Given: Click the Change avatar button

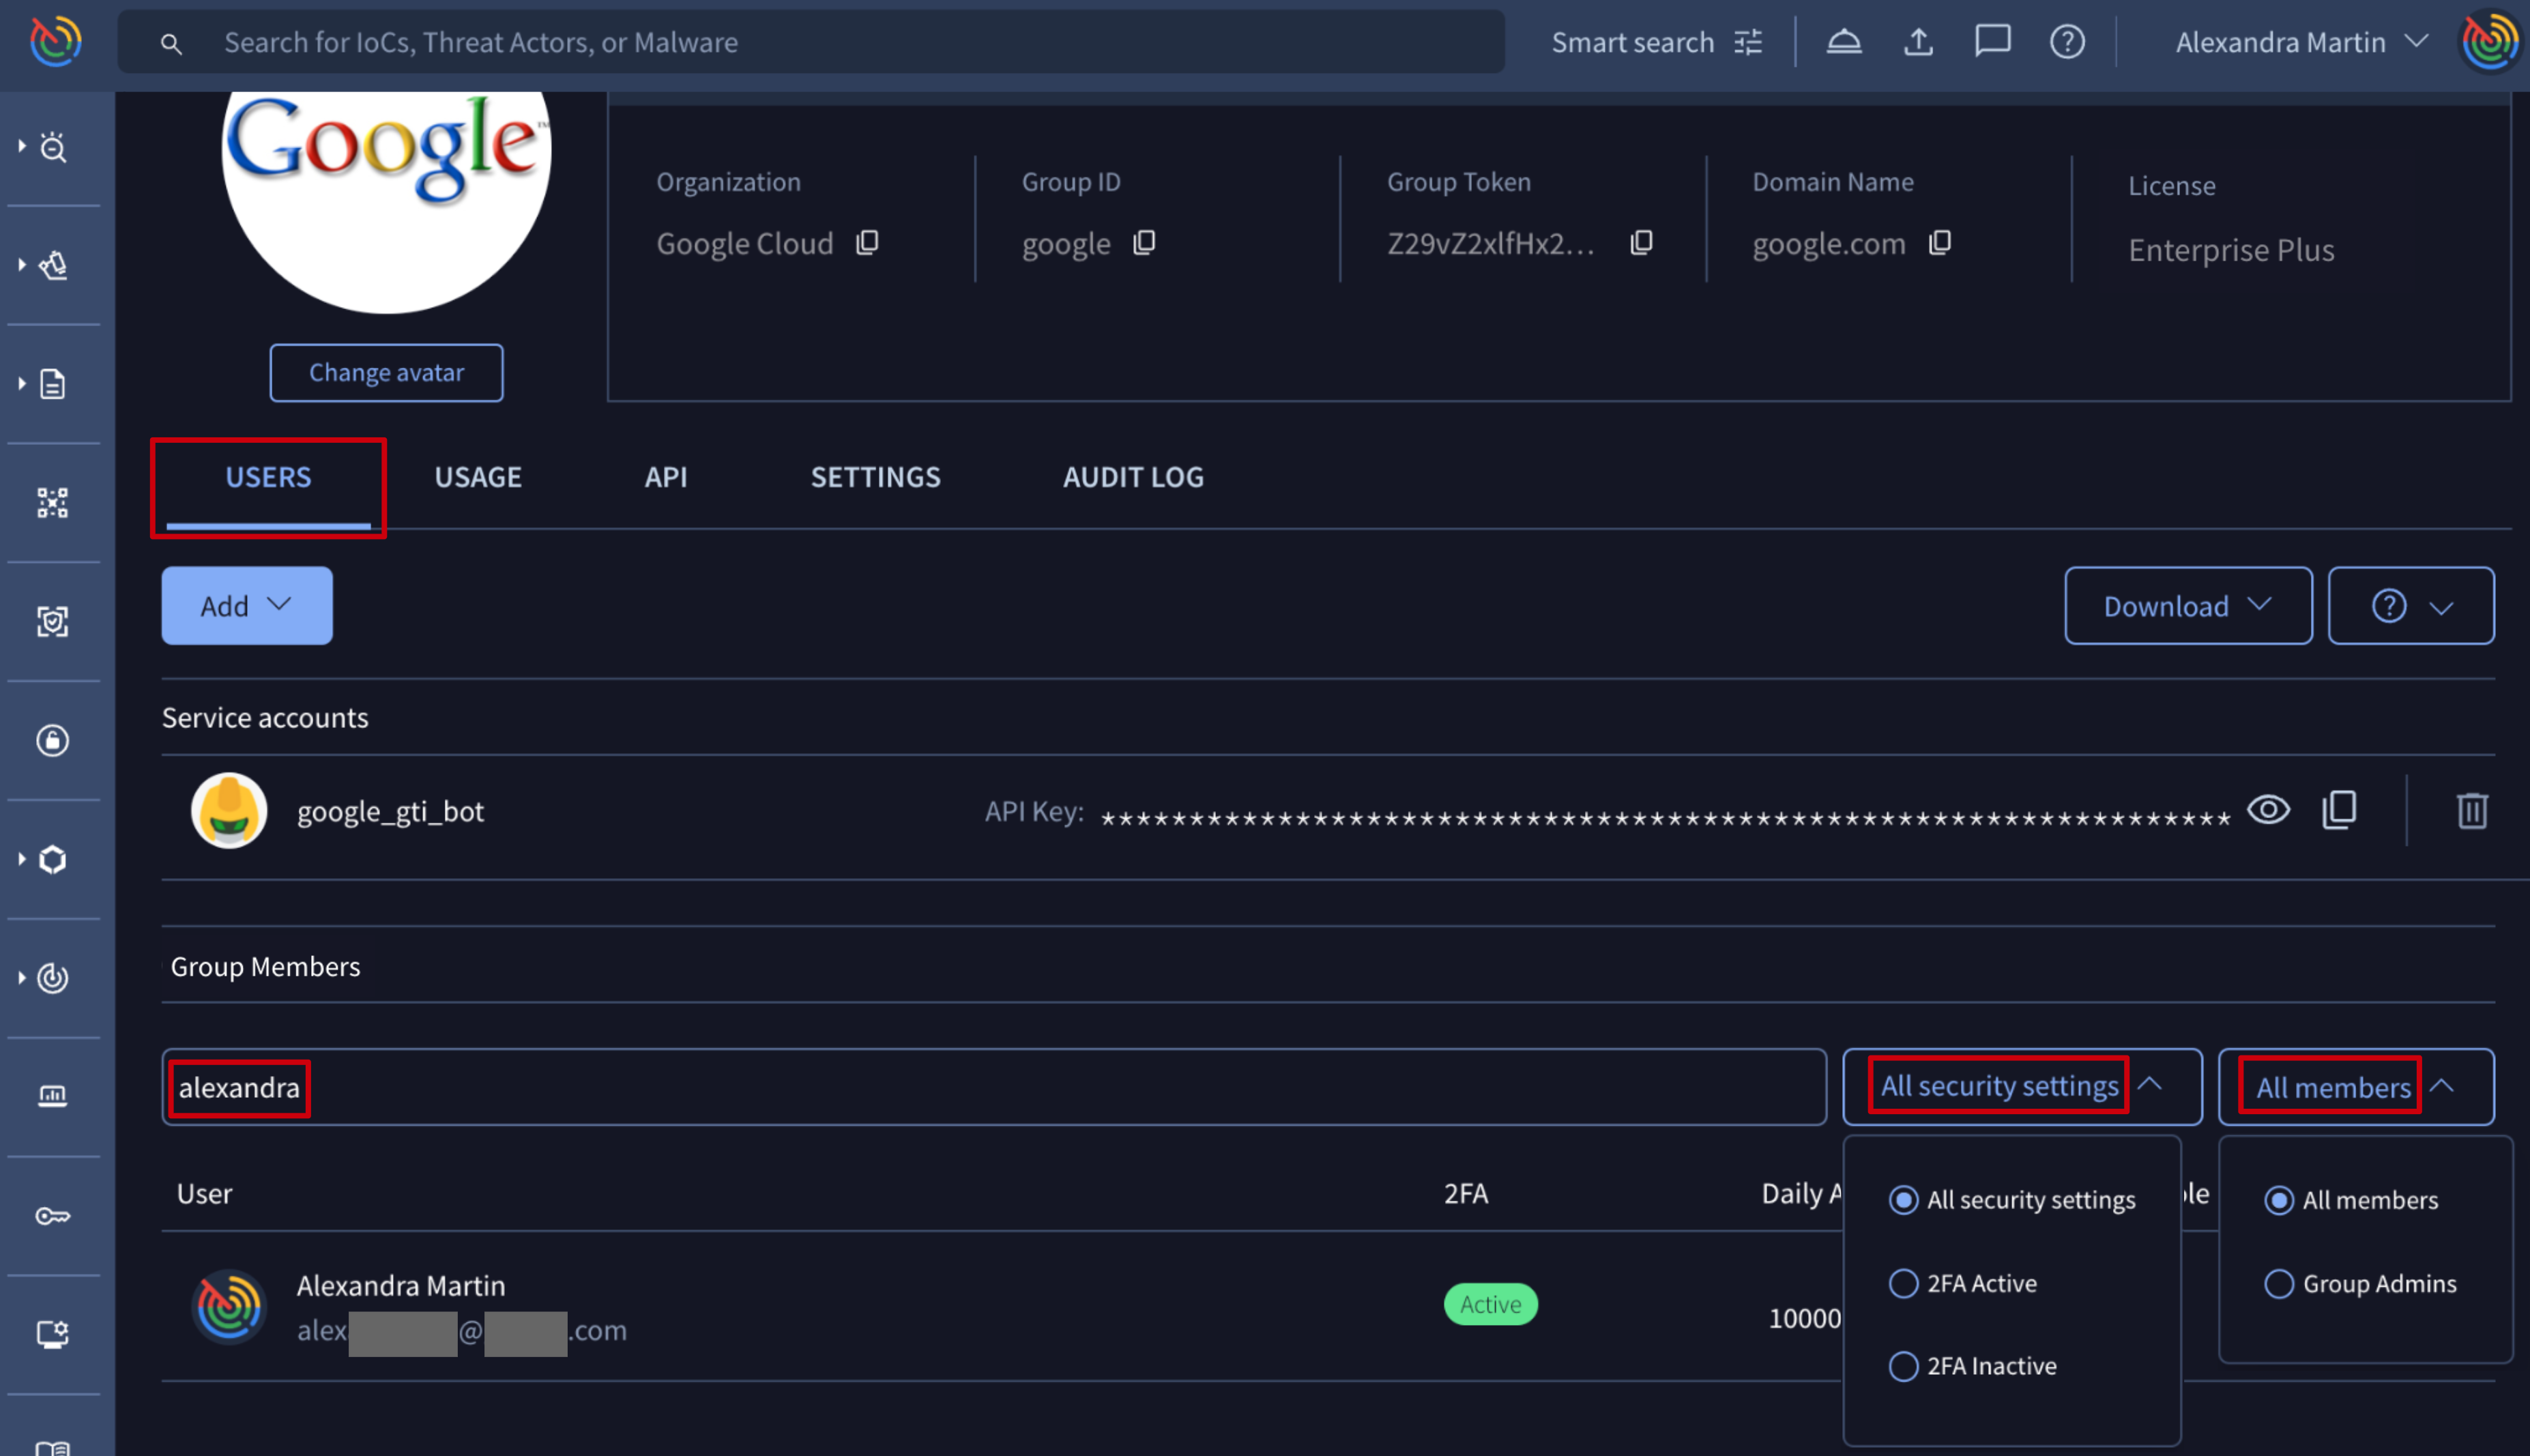Looking at the screenshot, I should pyautogui.click(x=386, y=373).
